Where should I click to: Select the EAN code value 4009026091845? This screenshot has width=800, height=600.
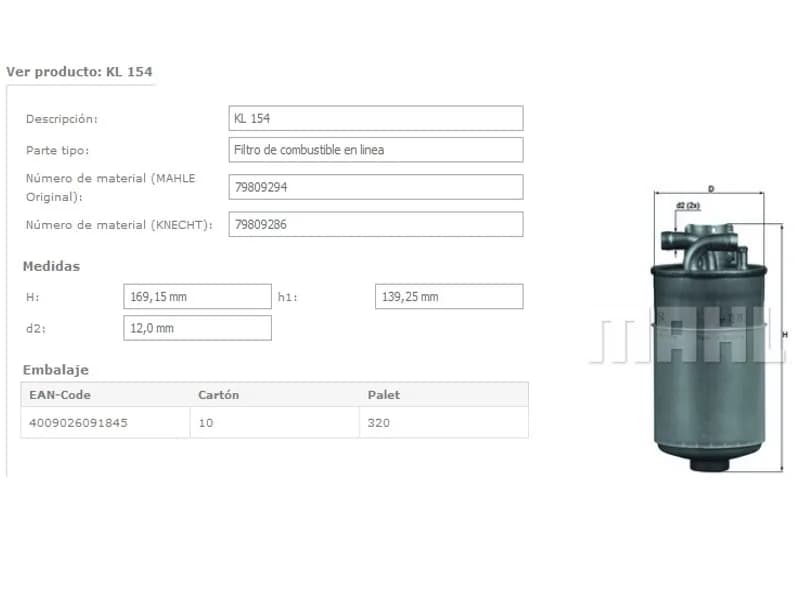coord(78,423)
